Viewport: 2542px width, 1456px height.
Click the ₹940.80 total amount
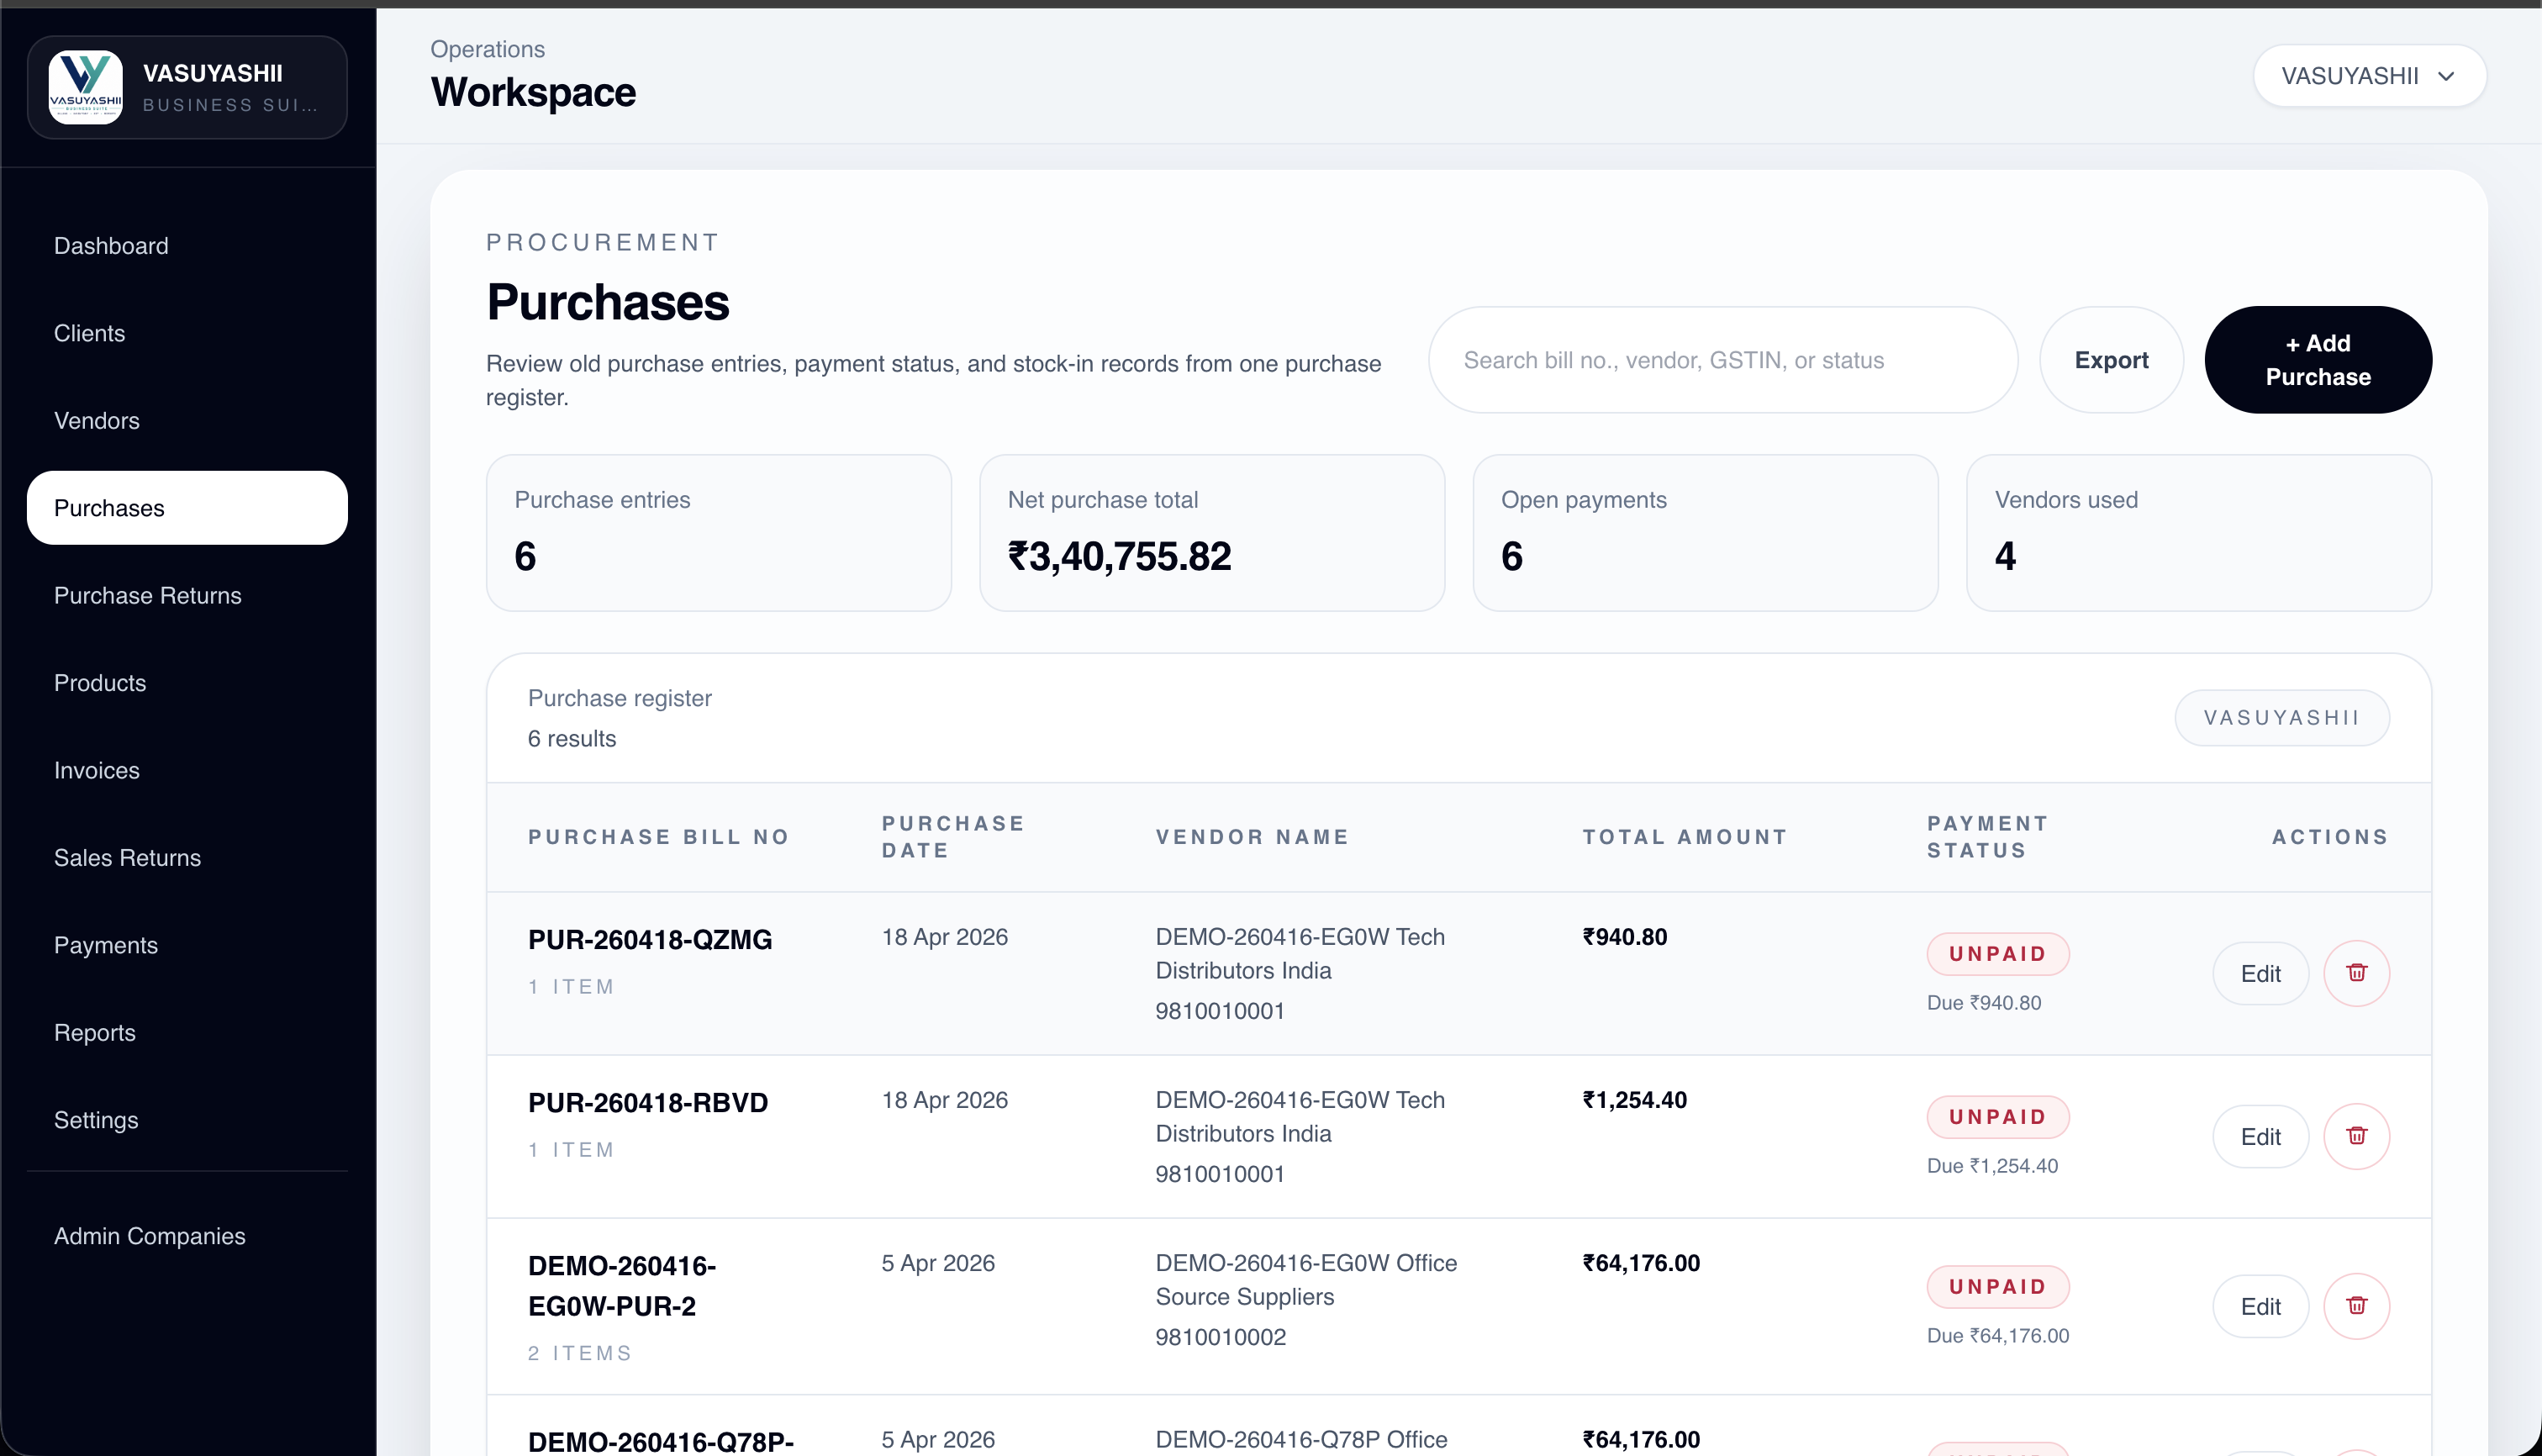(x=1625, y=937)
